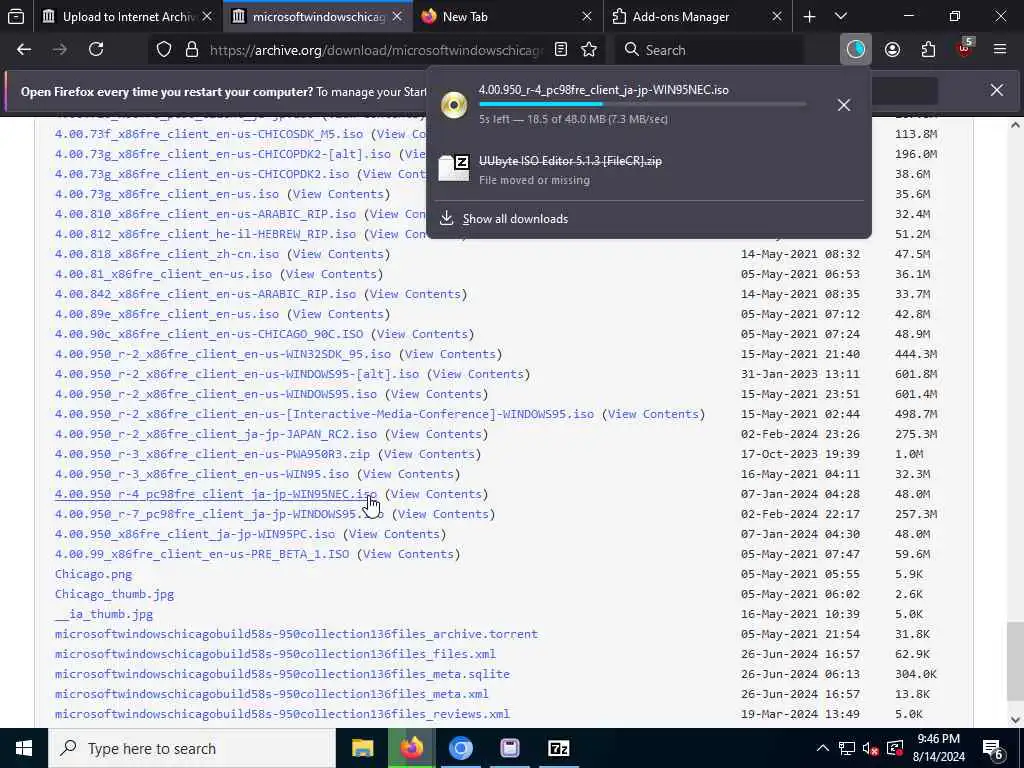
Task: Open Windows Start menu
Action: [x=24, y=748]
